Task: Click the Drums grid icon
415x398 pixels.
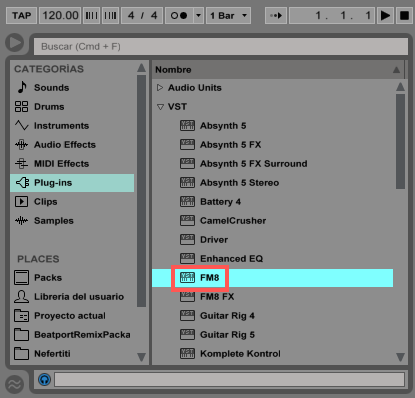Action: (x=21, y=107)
